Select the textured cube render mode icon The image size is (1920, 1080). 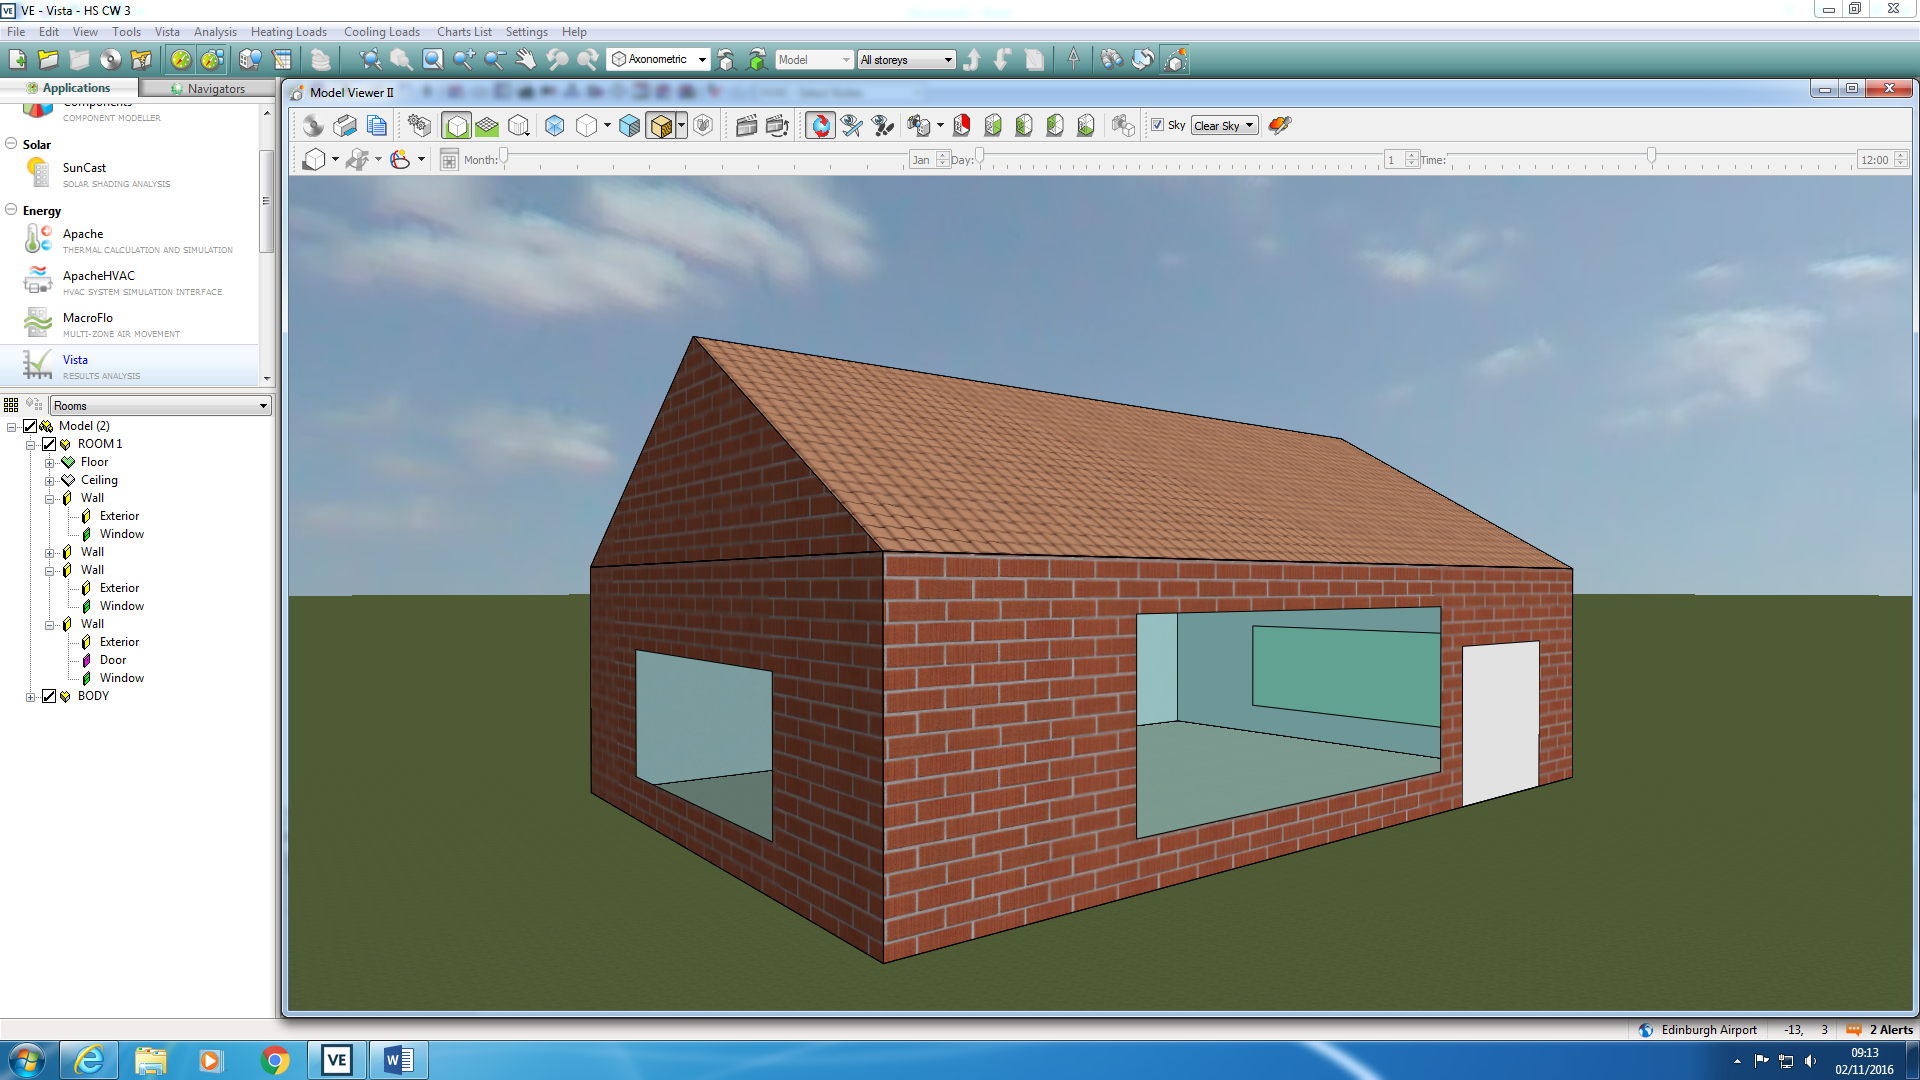tap(660, 125)
